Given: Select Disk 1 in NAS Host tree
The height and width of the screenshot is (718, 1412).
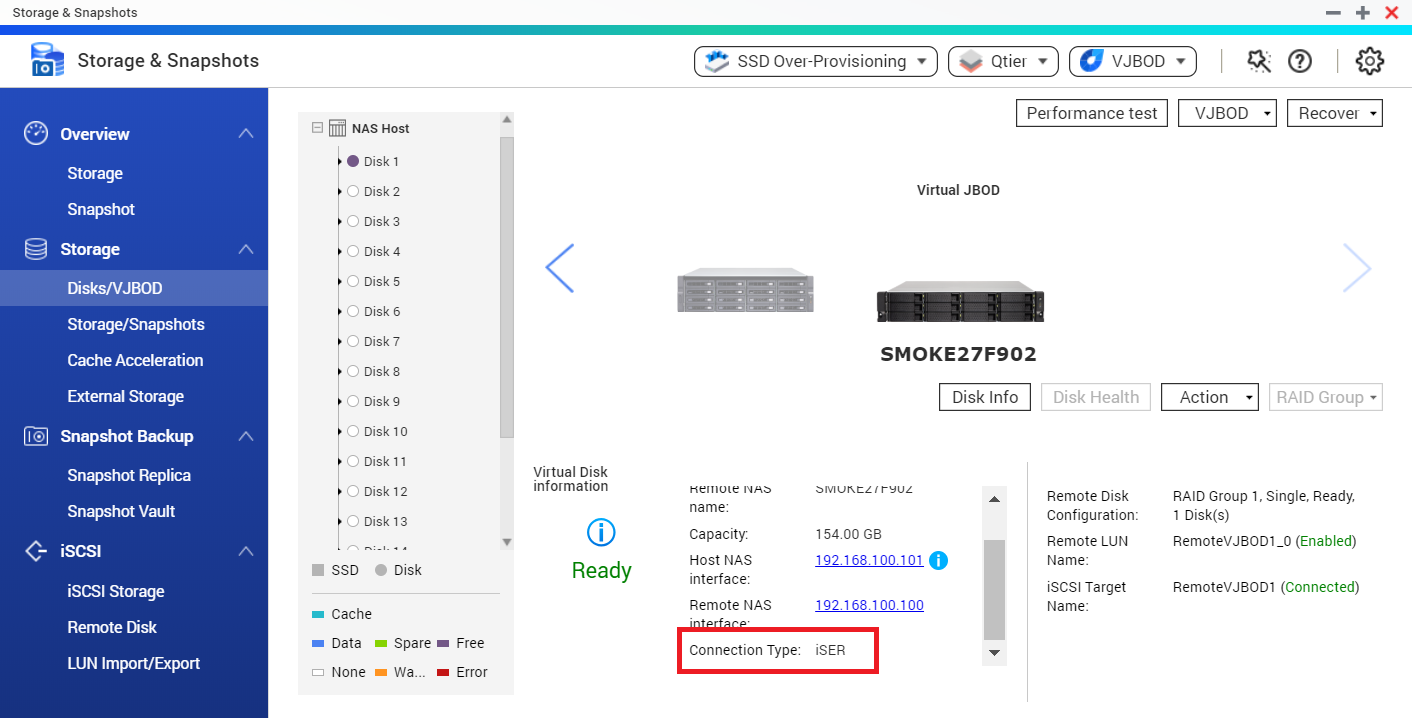Looking at the screenshot, I should (x=381, y=161).
